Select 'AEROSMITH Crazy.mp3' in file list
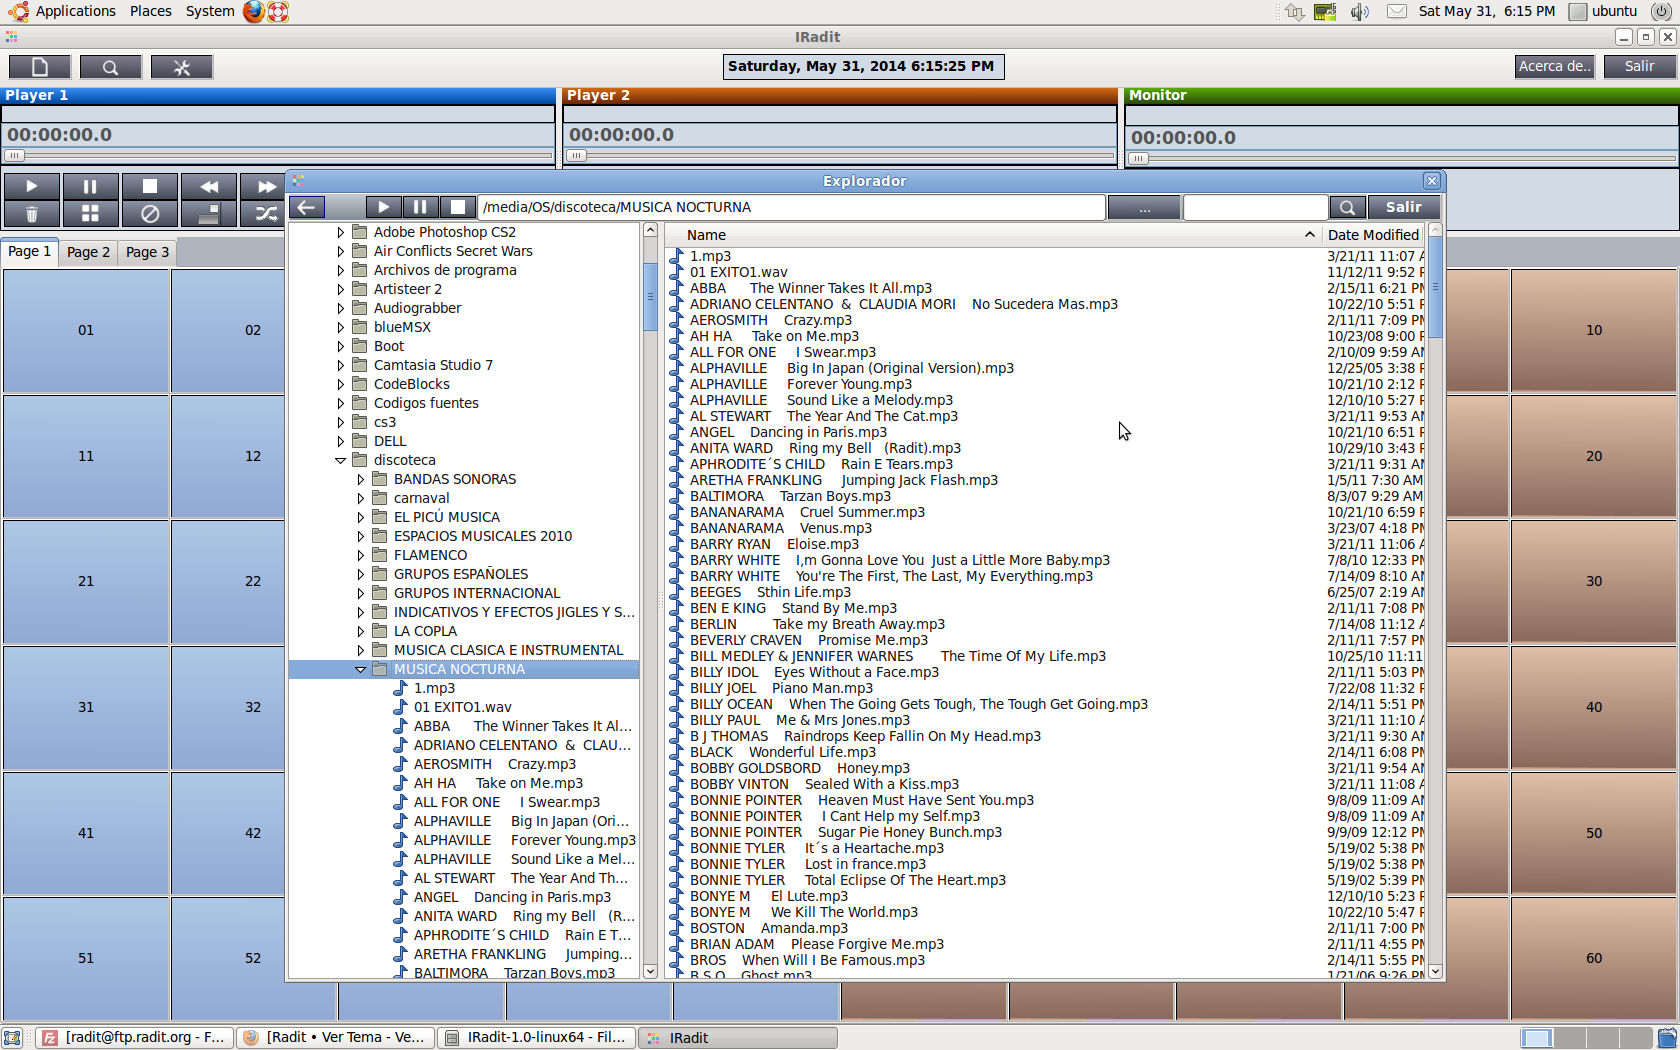The image size is (1680, 1050). tap(770, 320)
